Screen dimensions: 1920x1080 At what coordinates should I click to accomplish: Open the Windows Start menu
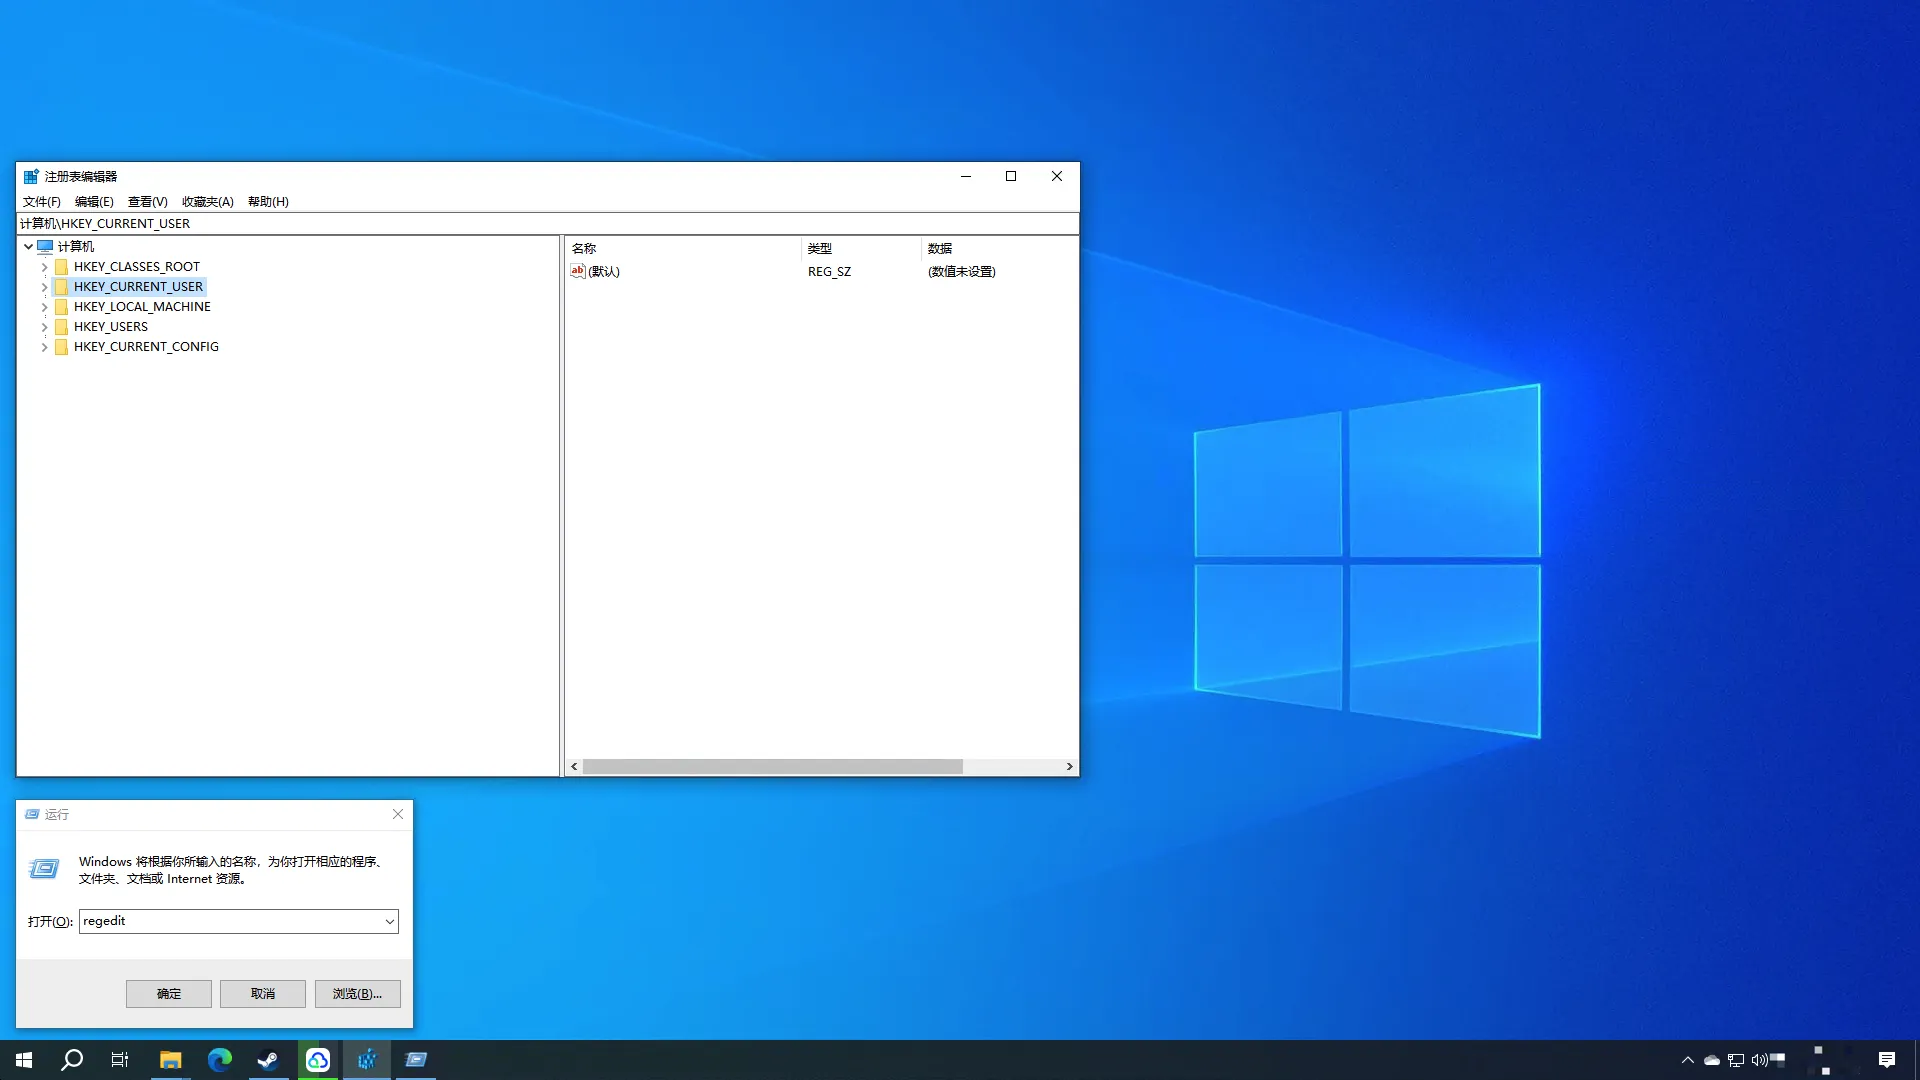pyautogui.click(x=24, y=1060)
